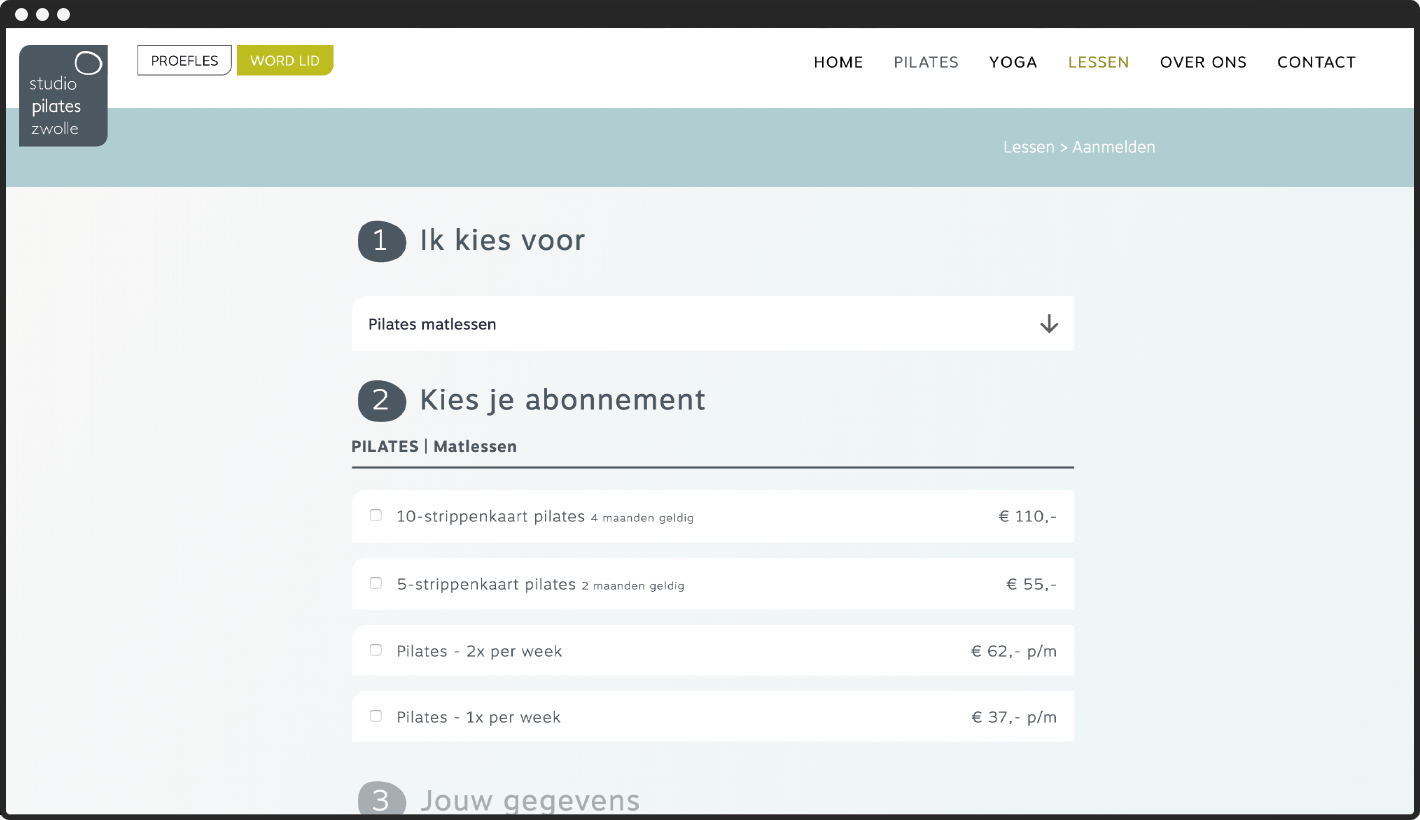Click the studio pilates zwolle logo
Image resolution: width=1420 pixels, height=820 pixels.
[x=63, y=96]
